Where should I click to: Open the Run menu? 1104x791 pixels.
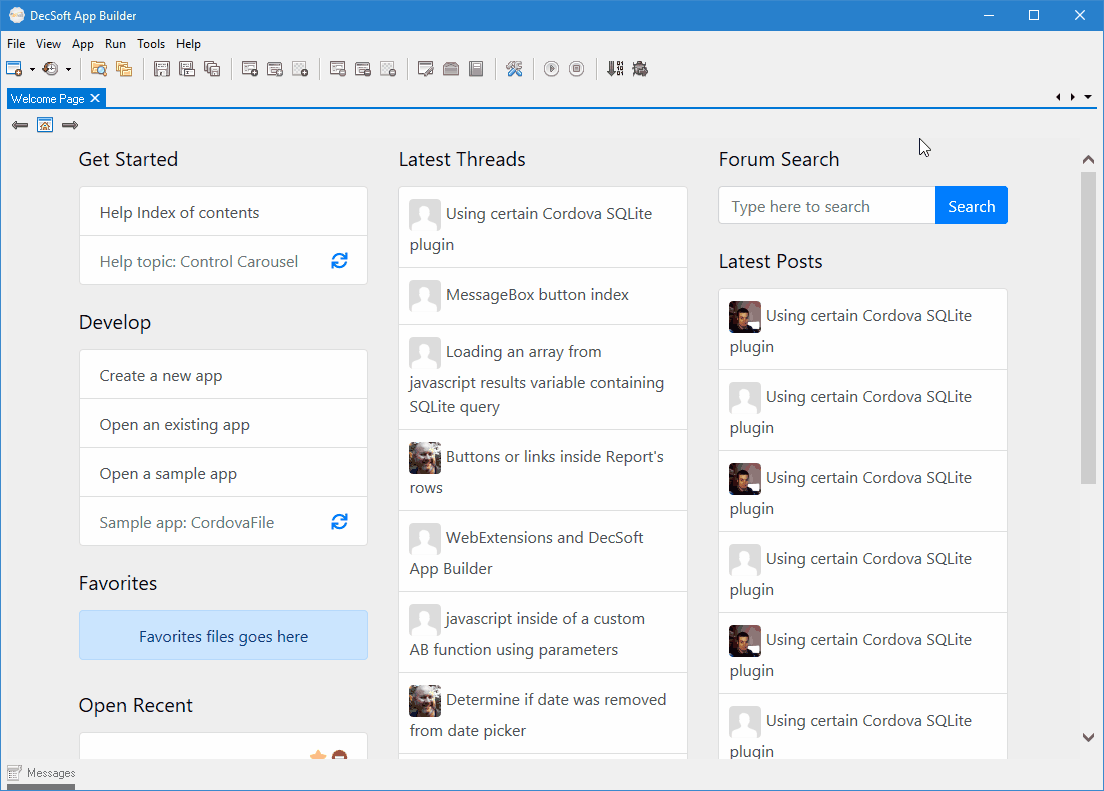click(x=115, y=44)
